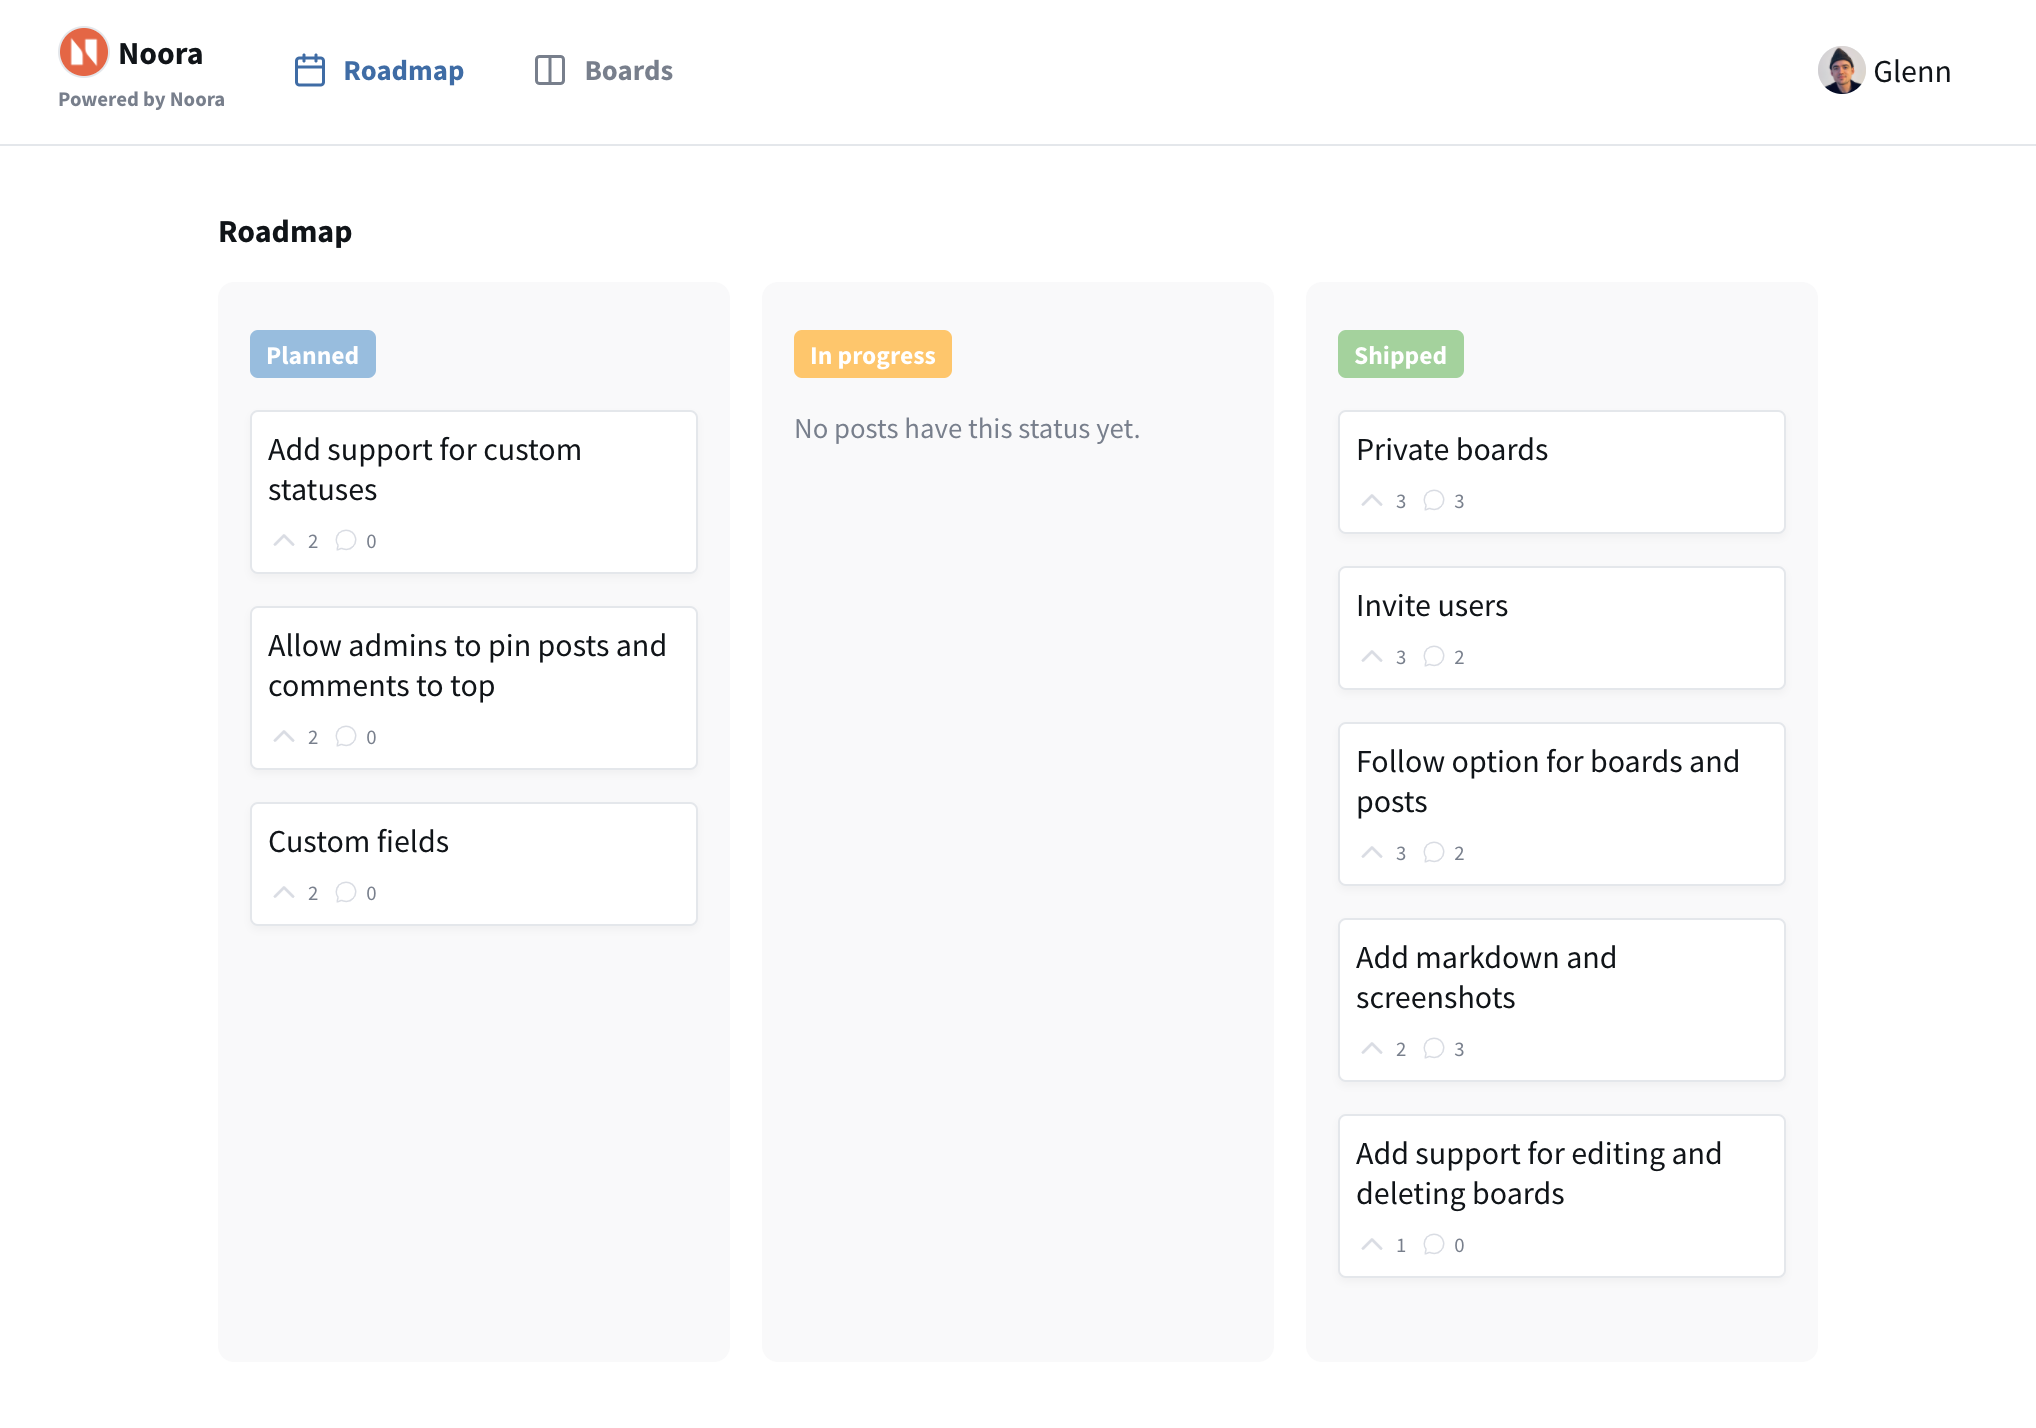The width and height of the screenshot is (2036, 1428).
Task: Open the Roadmap tab
Action: [403, 71]
